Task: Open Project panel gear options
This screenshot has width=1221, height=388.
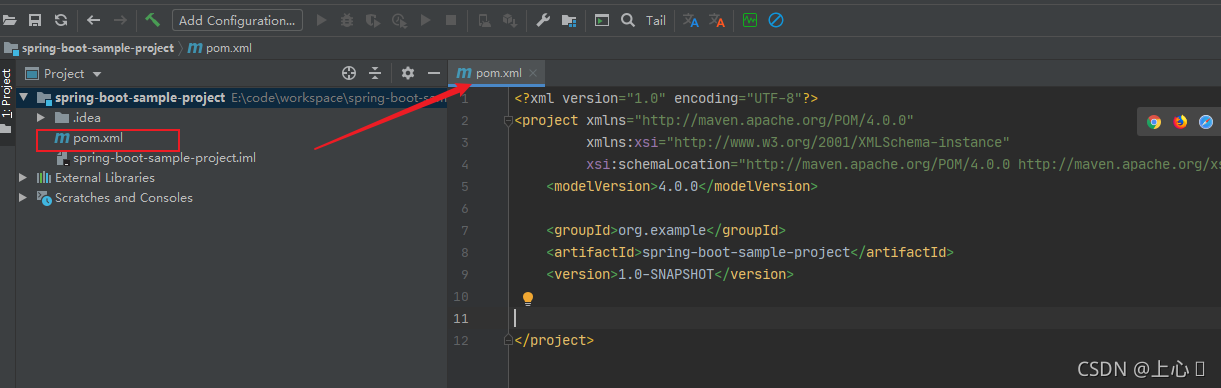Action: click(x=408, y=73)
